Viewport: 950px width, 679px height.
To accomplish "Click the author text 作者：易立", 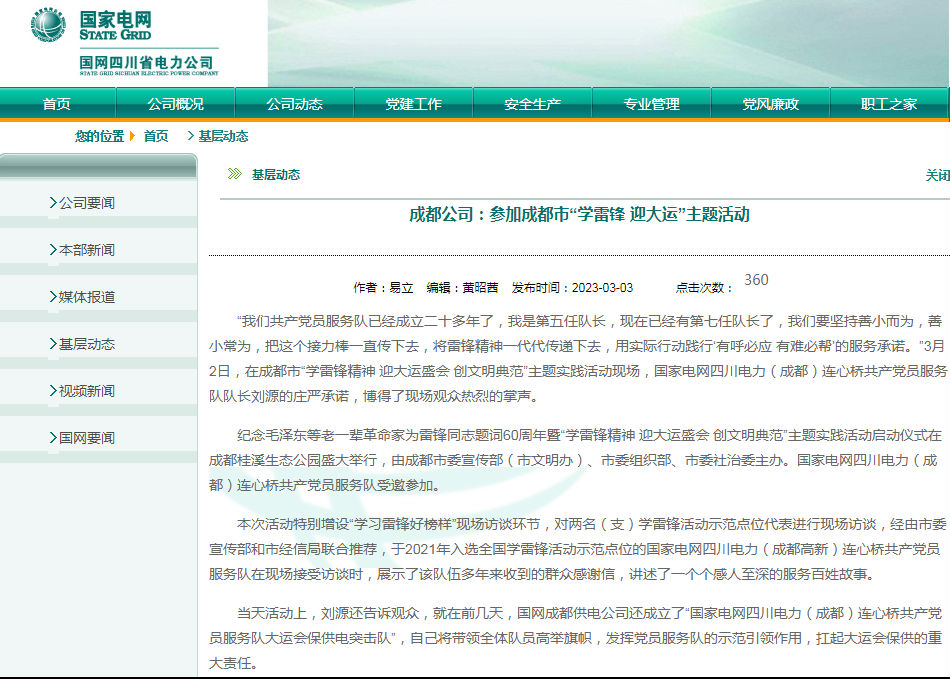I will coord(383,288).
